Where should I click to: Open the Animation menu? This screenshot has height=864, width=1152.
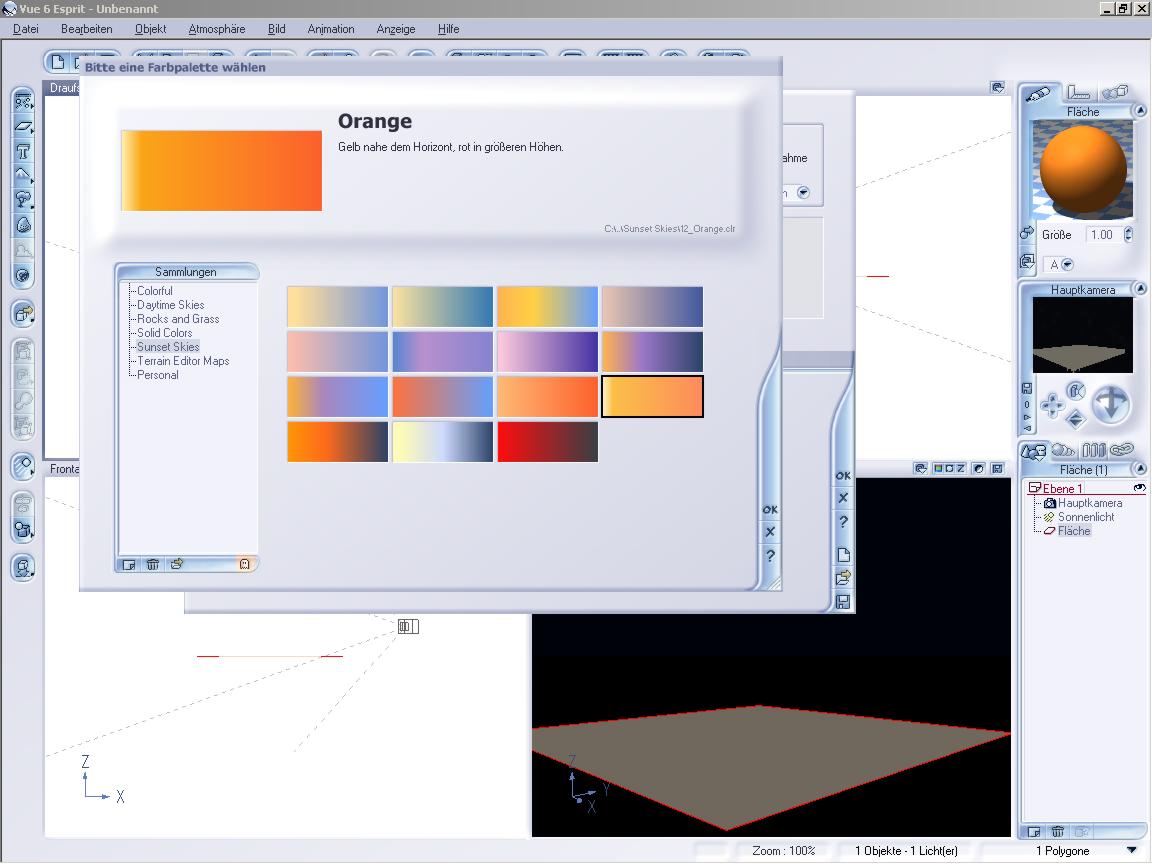(x=331, y=29)
